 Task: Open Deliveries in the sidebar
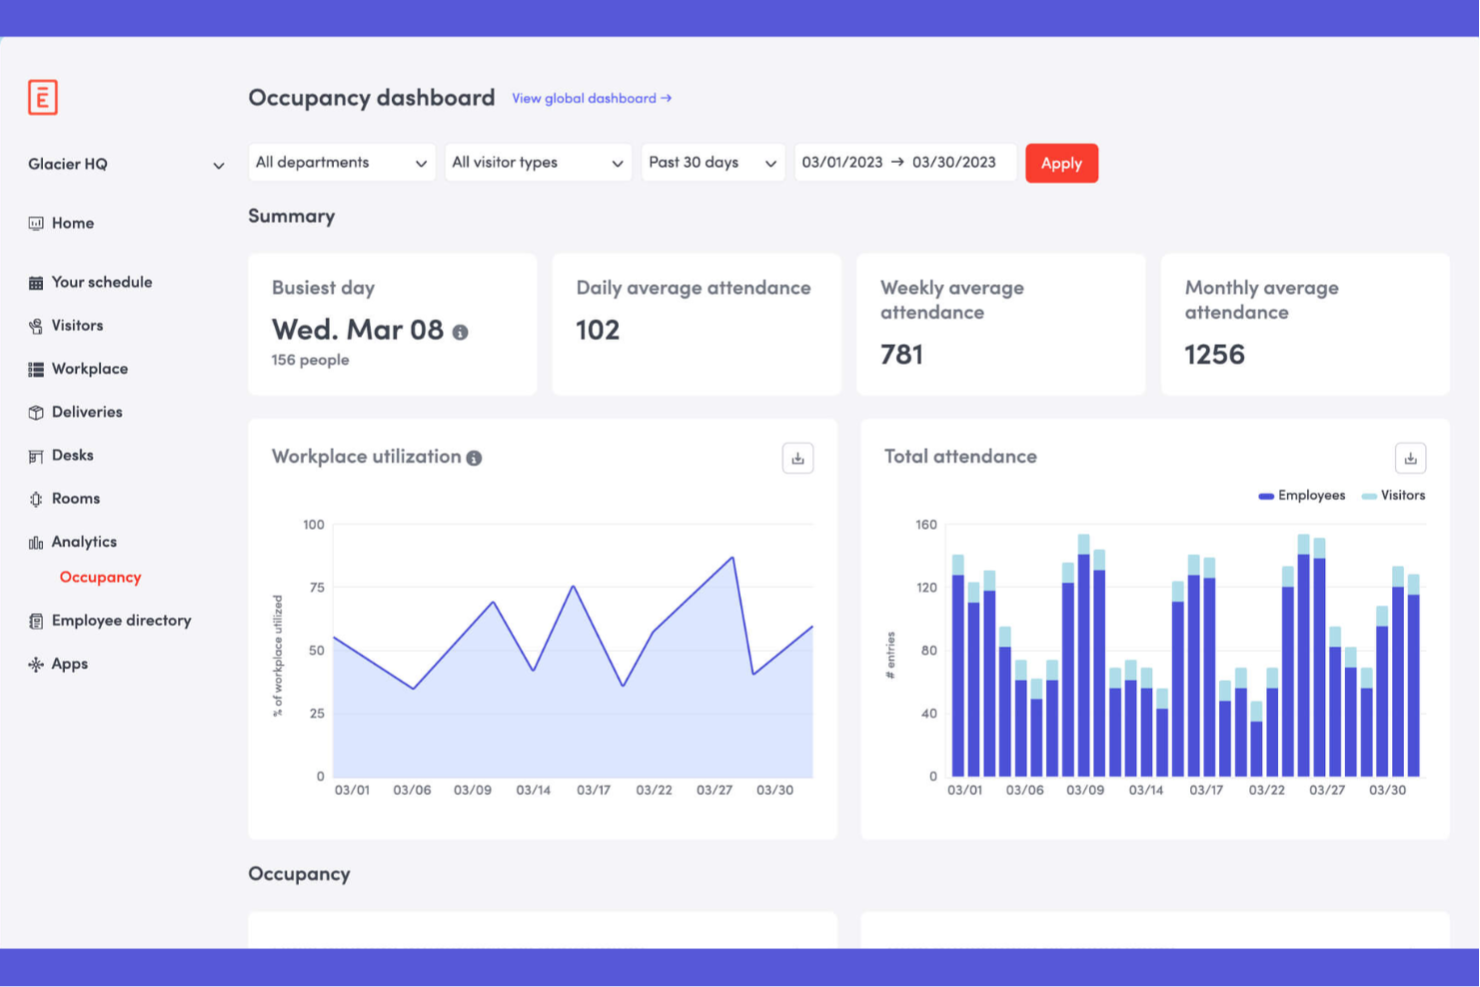tap(87, 411)
